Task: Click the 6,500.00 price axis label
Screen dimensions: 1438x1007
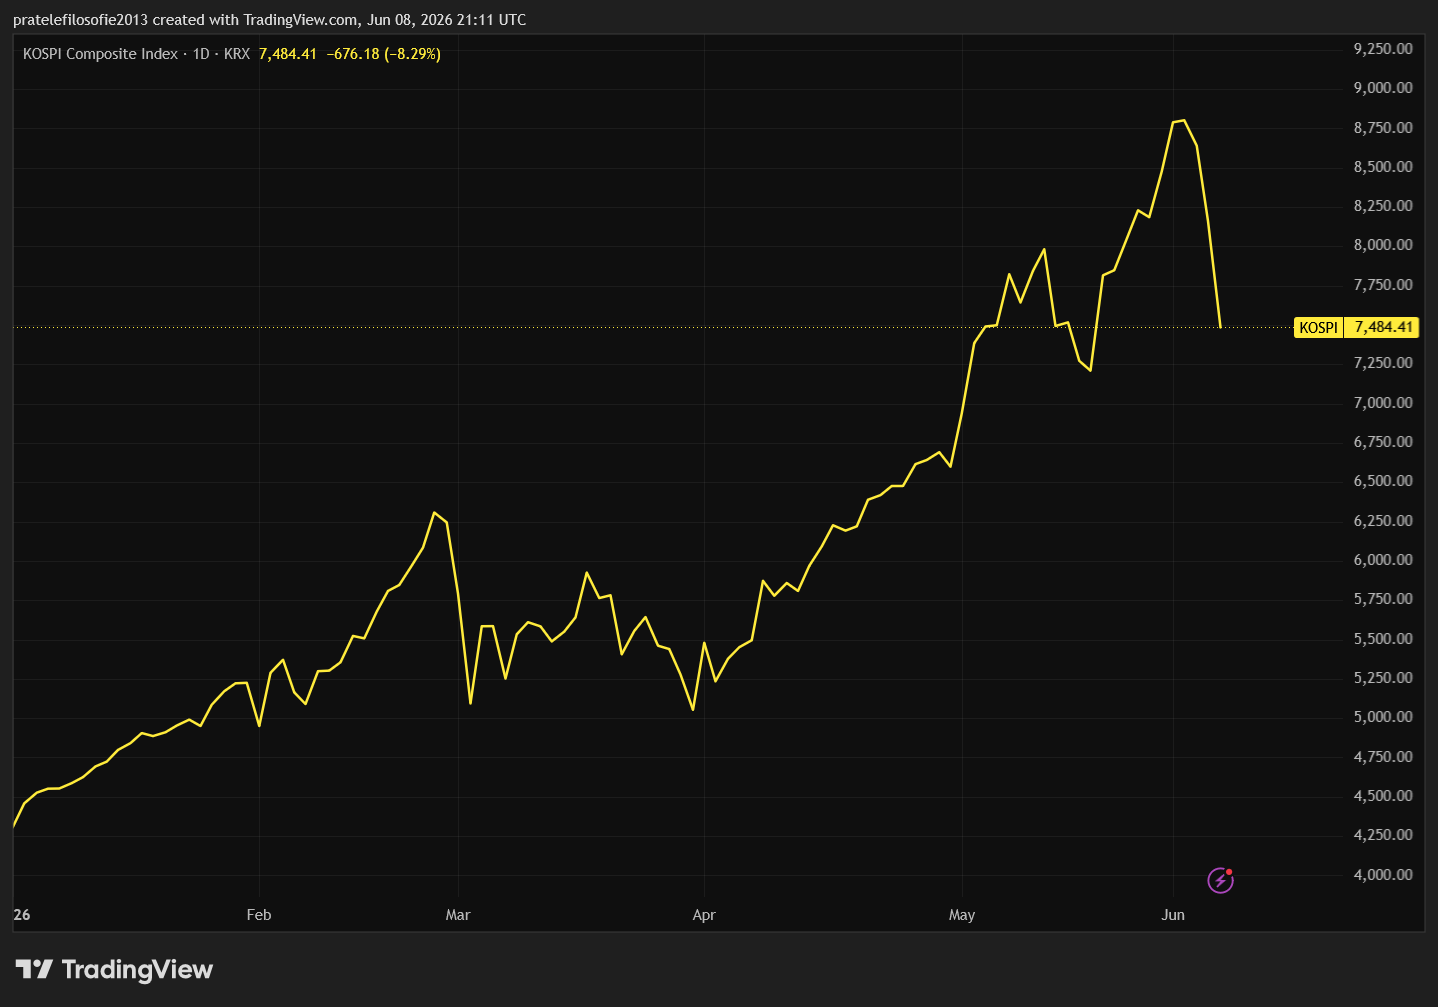Action: pos(1383,481)
